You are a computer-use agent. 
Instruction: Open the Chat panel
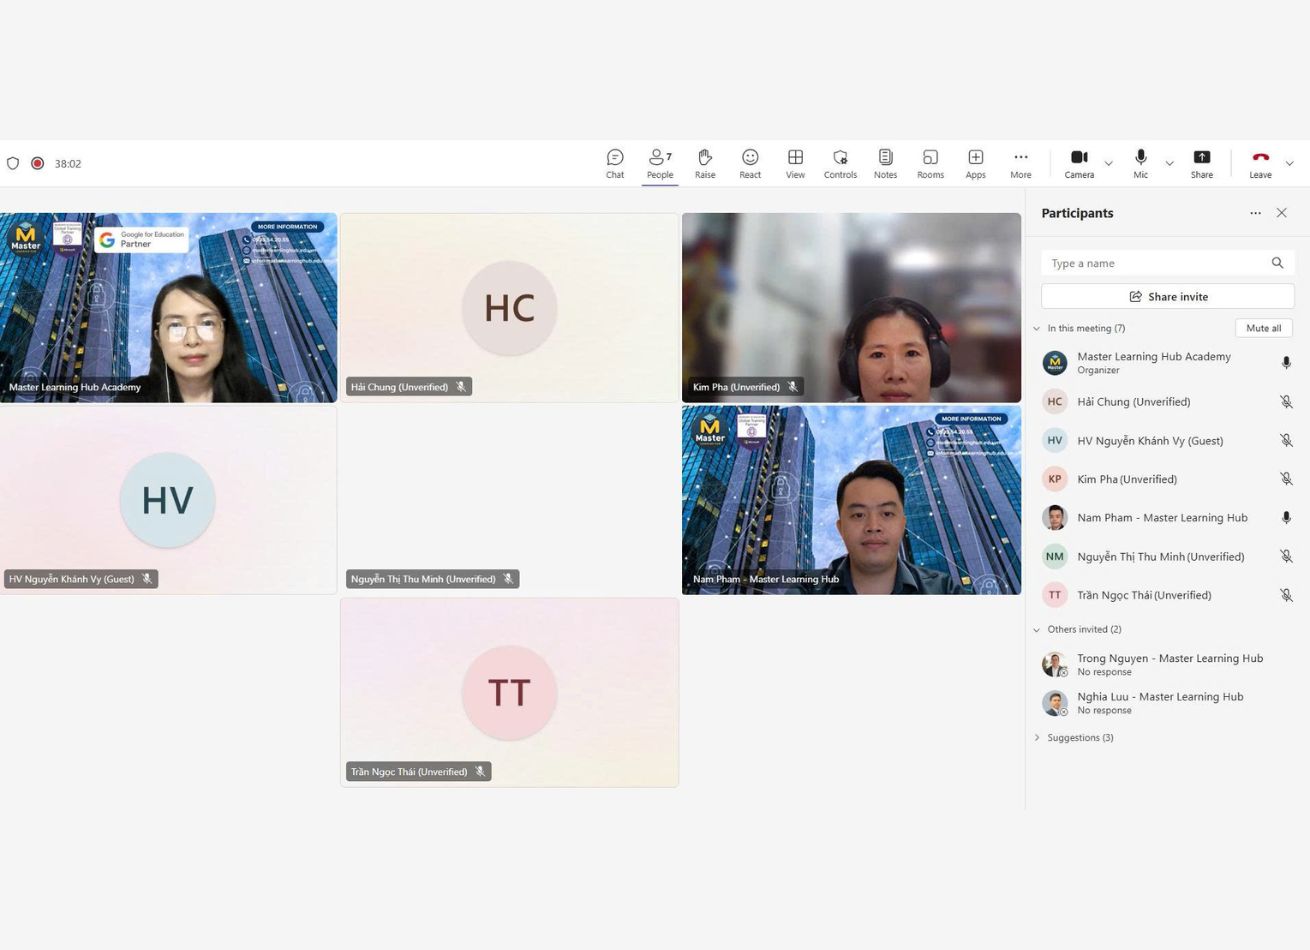tap(615, 163)
